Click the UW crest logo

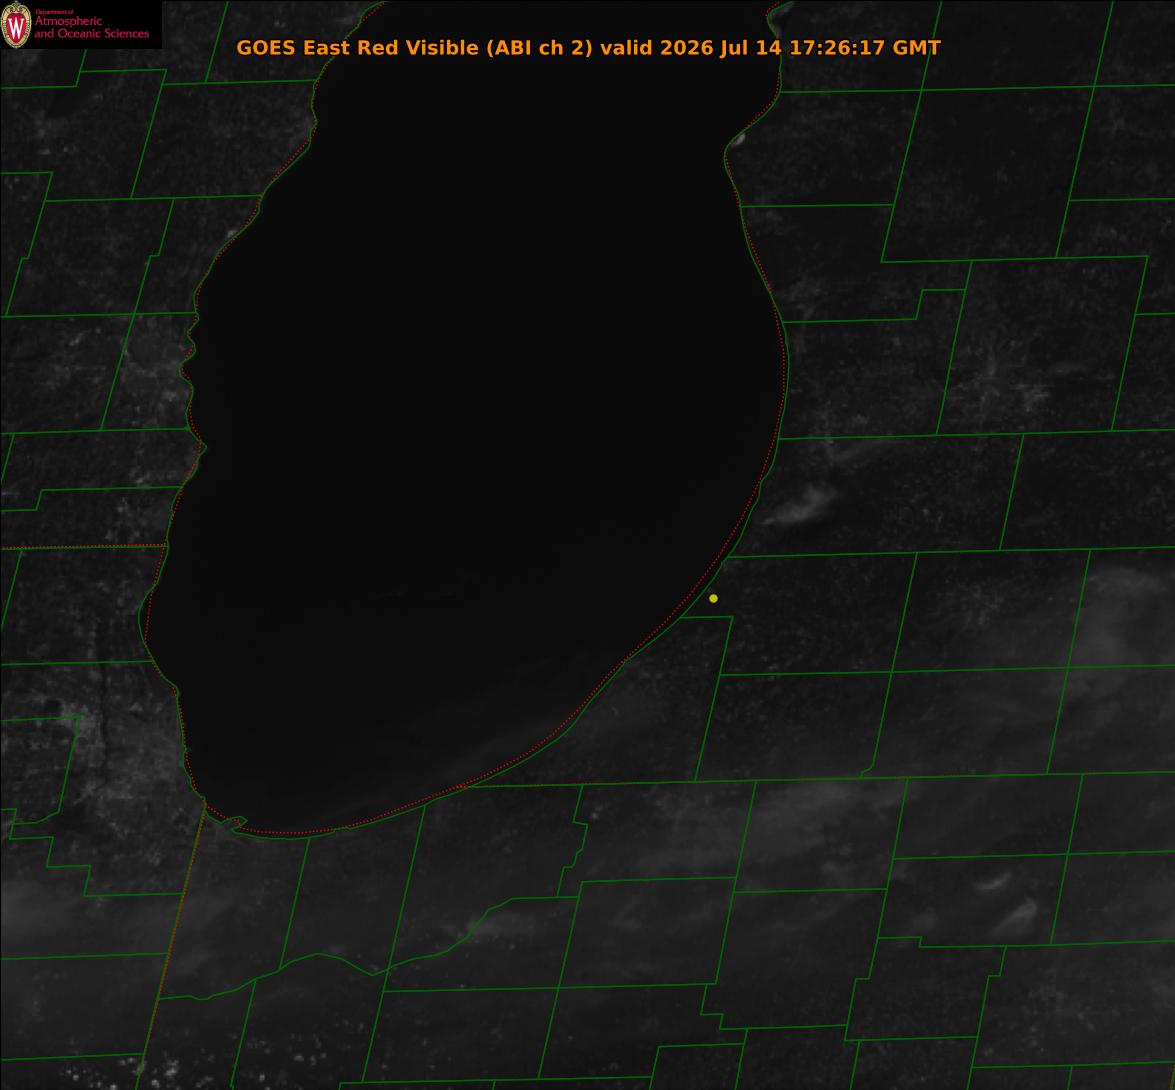(x=16, y=25)
